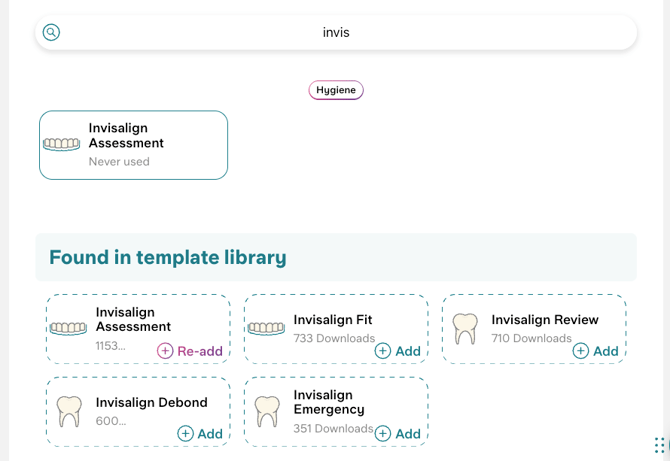Image resolution: width=670 pixels, height=461 pixels.
Task: Click aligner icon on Invisalign Fit card
Action: [266, 328]
